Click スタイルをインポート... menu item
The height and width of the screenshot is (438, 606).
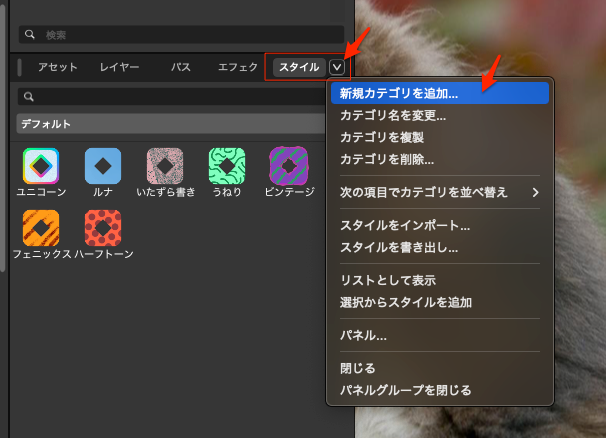coord(404,225)
